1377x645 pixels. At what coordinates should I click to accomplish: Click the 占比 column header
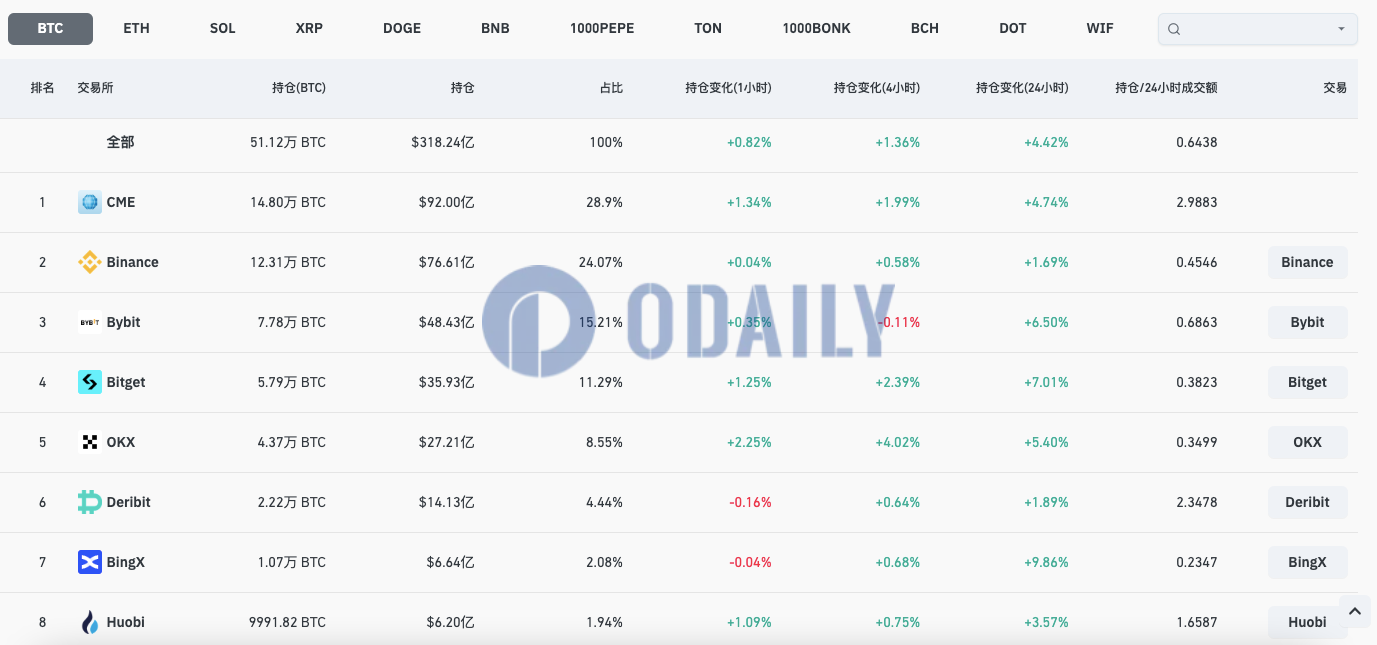(x=611, y=88)
